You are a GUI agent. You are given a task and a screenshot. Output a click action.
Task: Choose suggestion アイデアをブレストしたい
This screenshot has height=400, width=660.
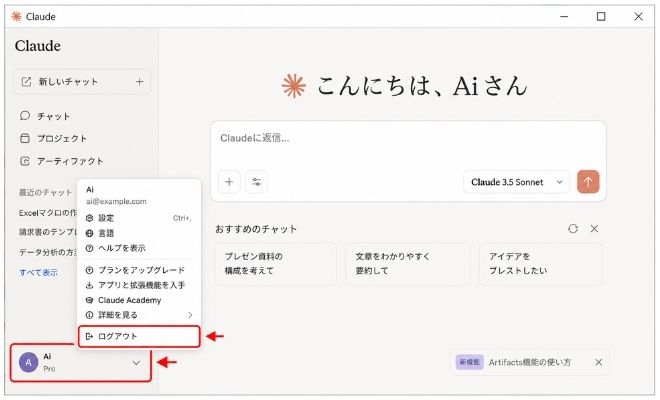point(541,264)
